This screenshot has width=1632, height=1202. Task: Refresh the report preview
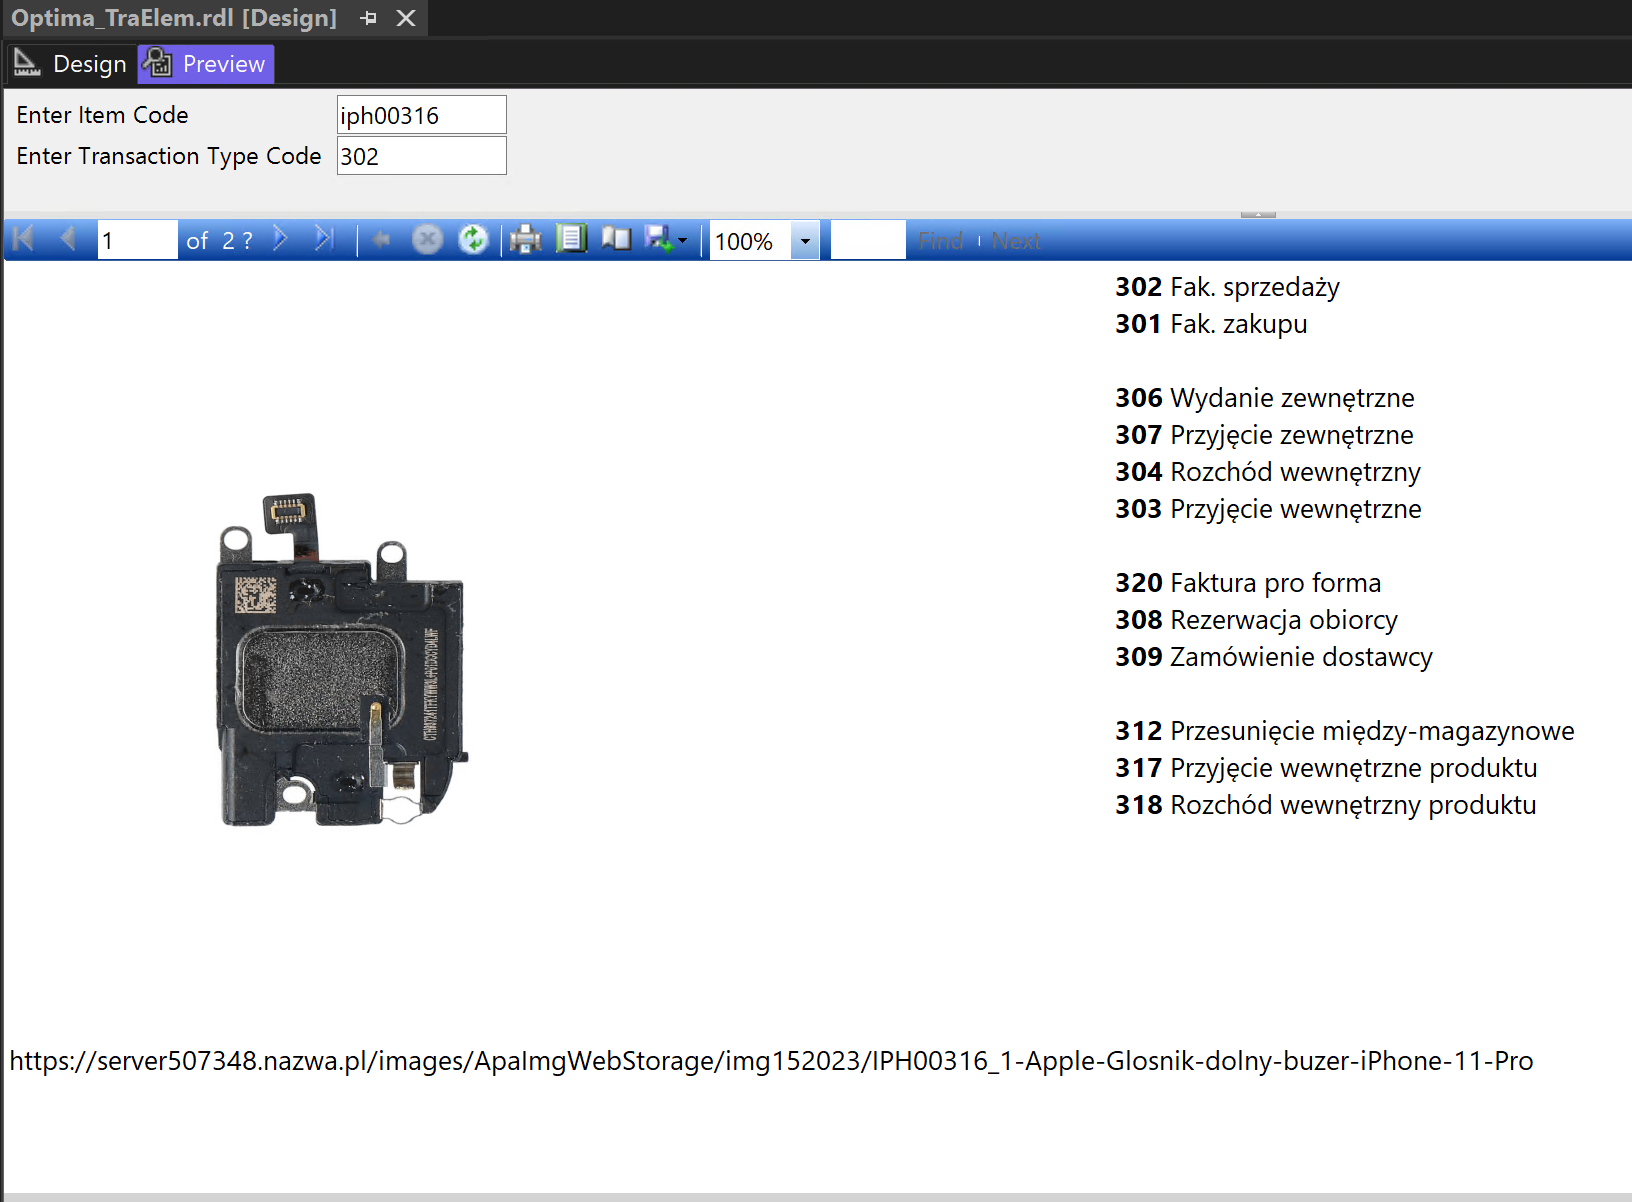[x=473, y=239]
